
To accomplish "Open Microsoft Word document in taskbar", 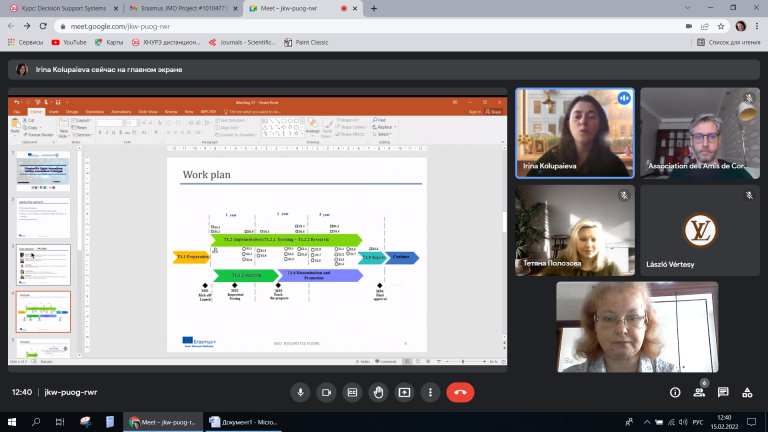I will click(243, 422).
